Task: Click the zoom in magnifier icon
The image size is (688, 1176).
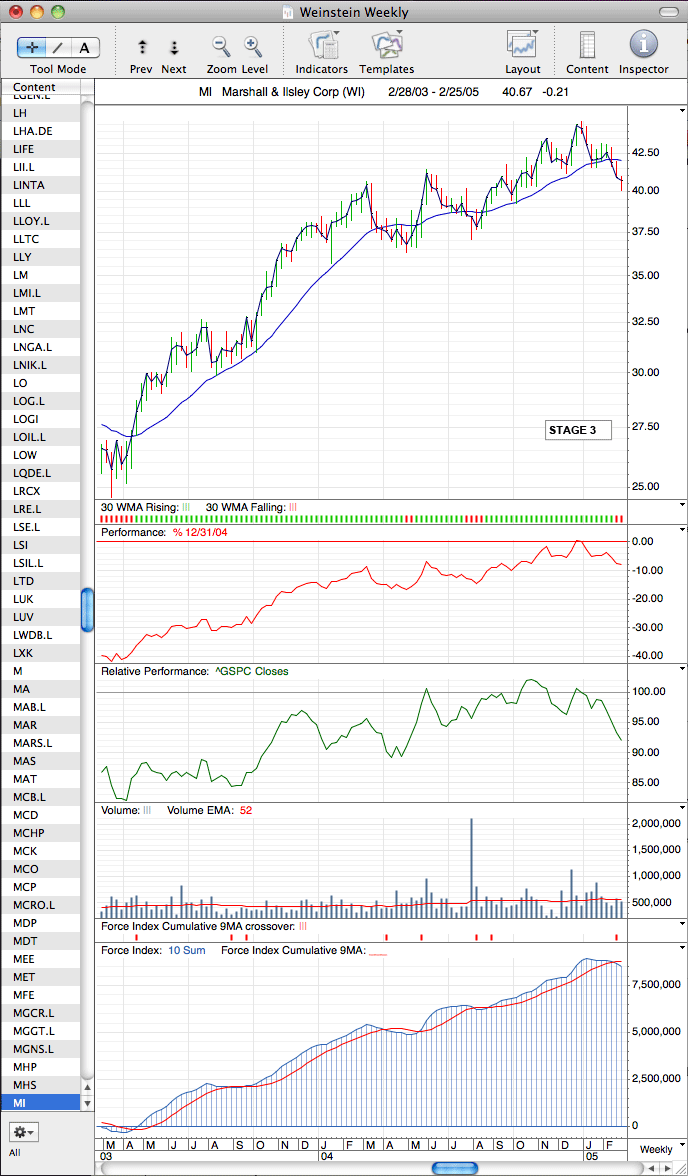Action: click(x=254, y=46)
